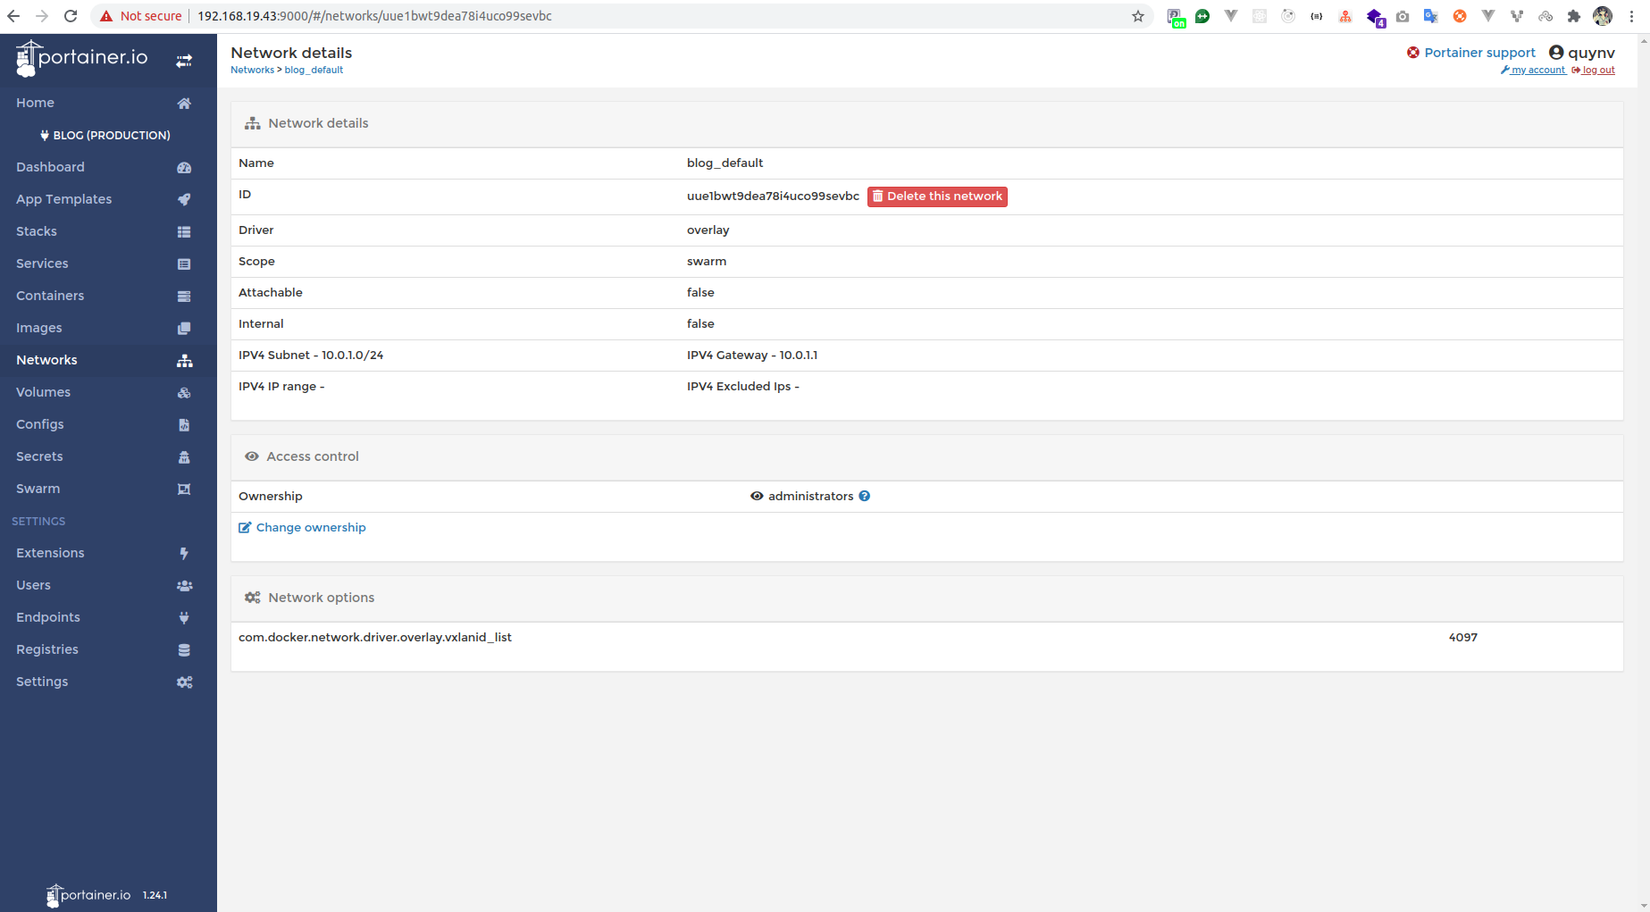Click the Networks breadcrumb link

point(252,70)
